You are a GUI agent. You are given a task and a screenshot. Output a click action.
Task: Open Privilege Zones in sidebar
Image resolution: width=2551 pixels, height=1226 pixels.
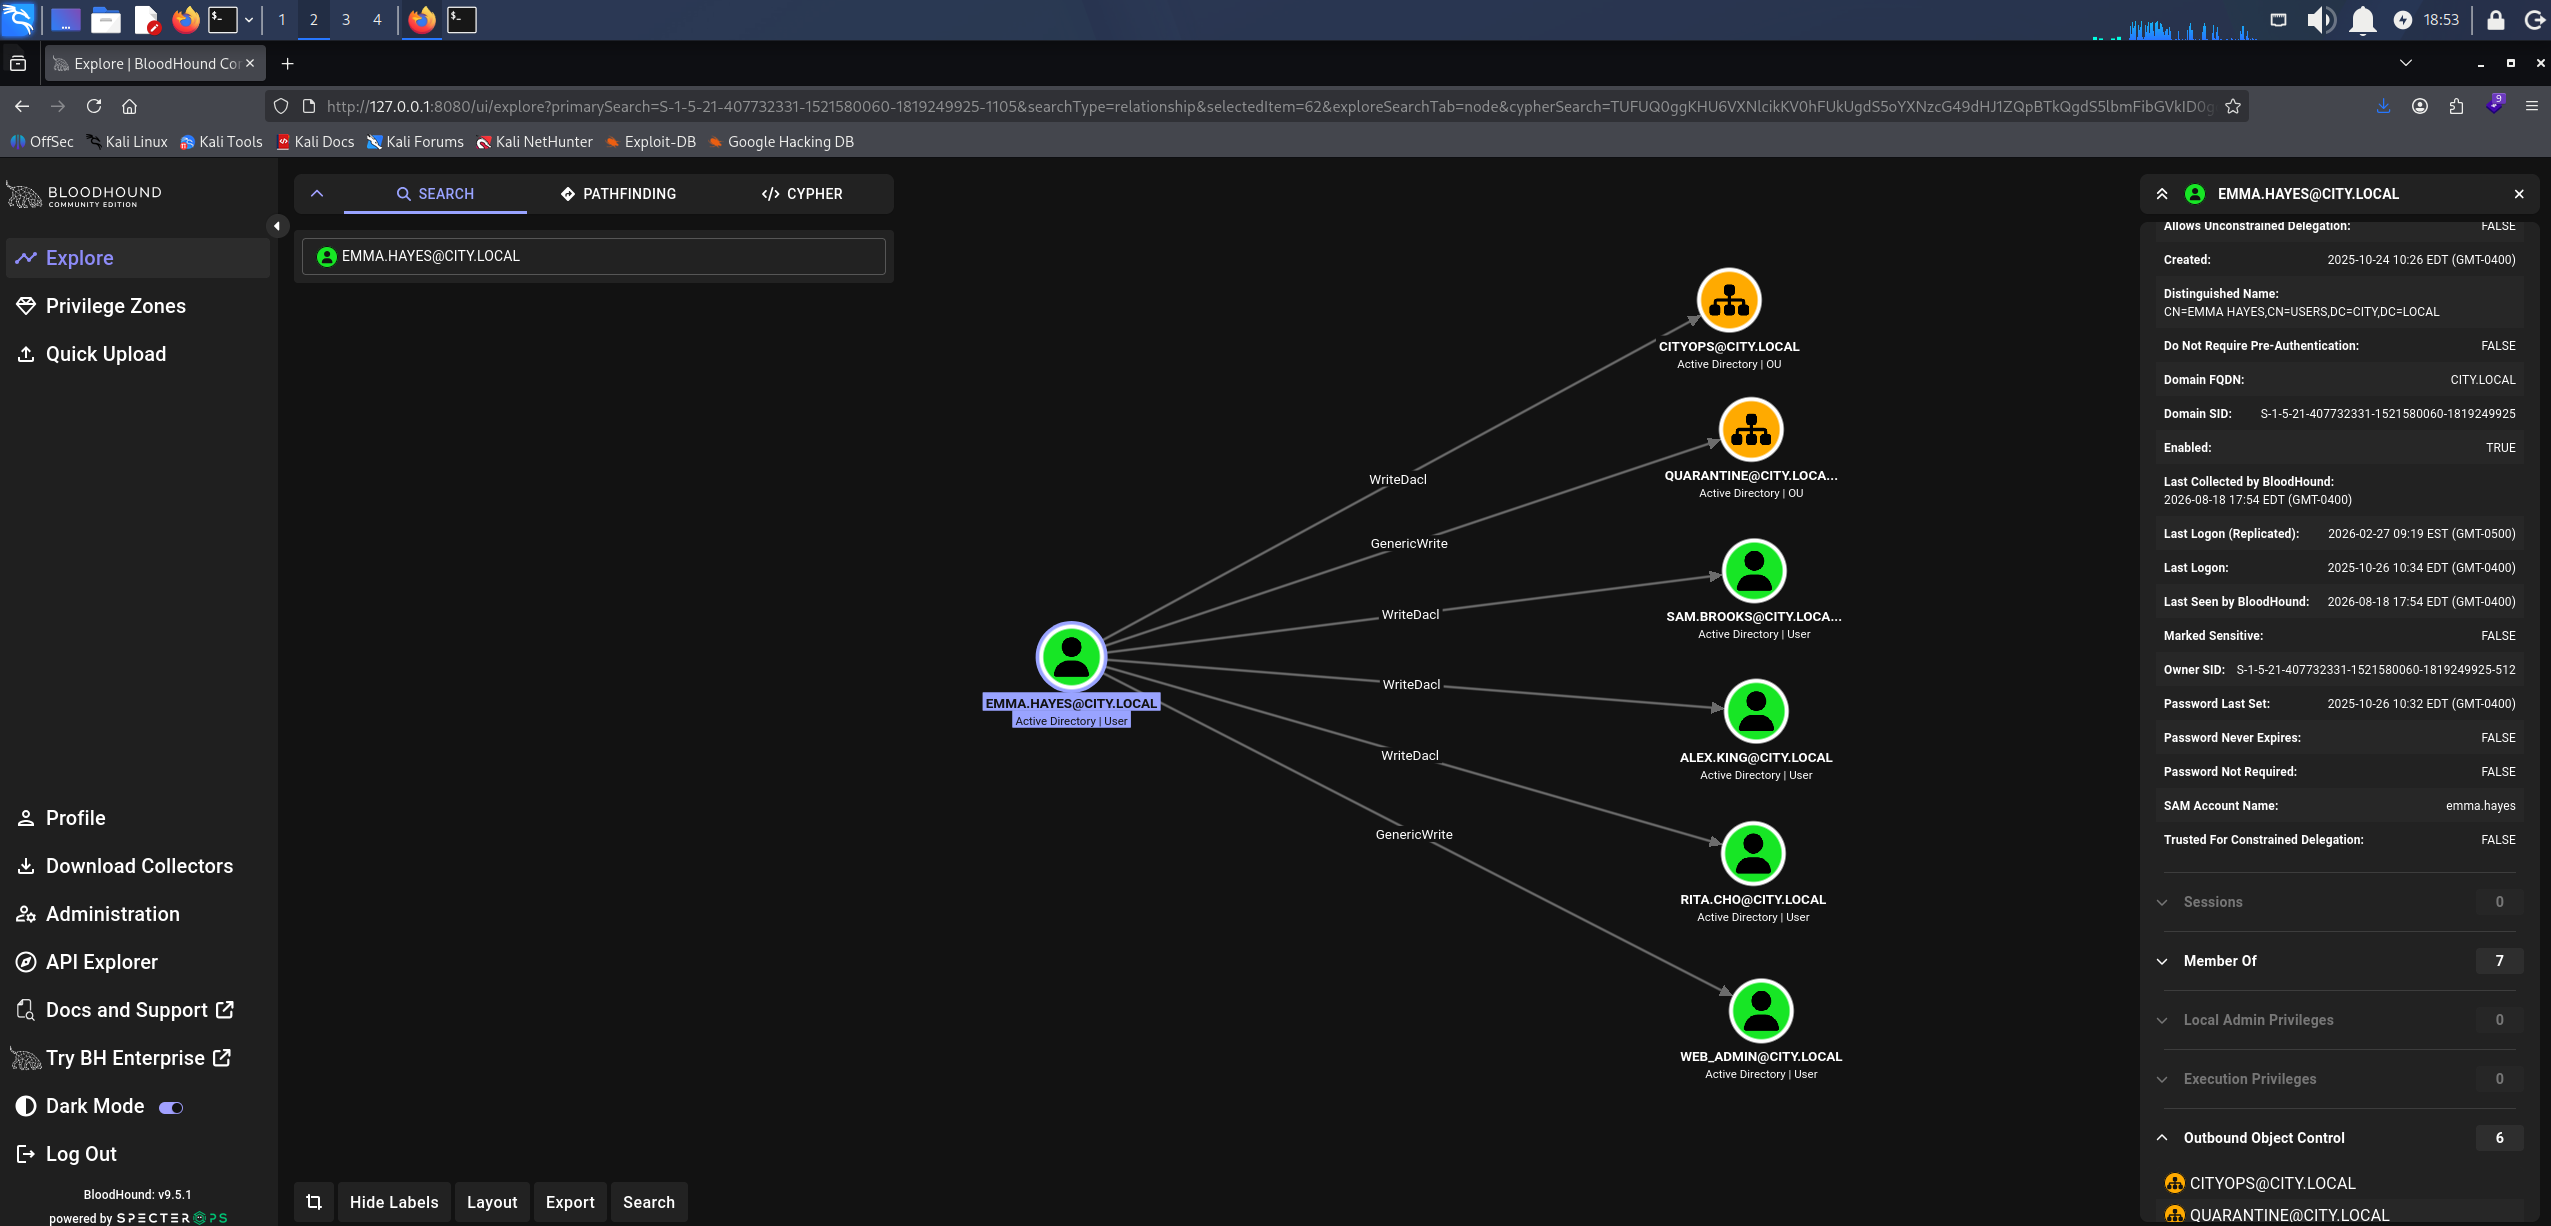138,306
